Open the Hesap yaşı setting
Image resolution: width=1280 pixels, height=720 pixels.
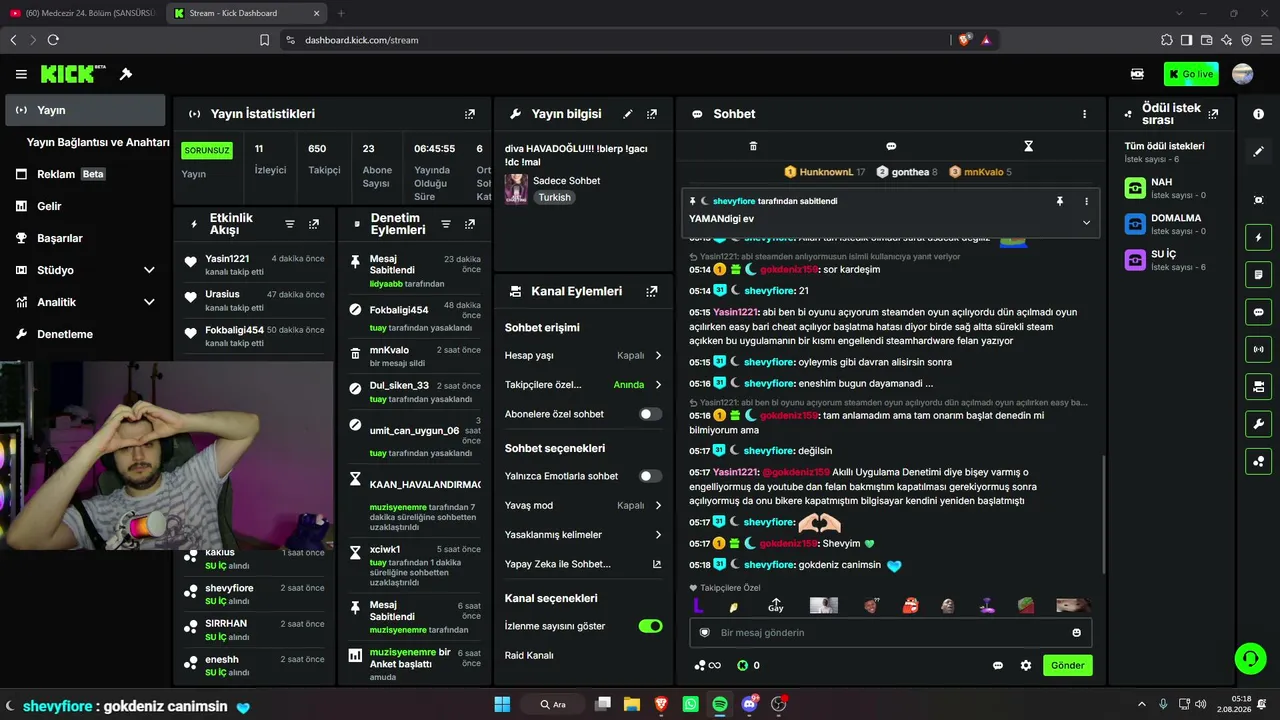[584, 355]
